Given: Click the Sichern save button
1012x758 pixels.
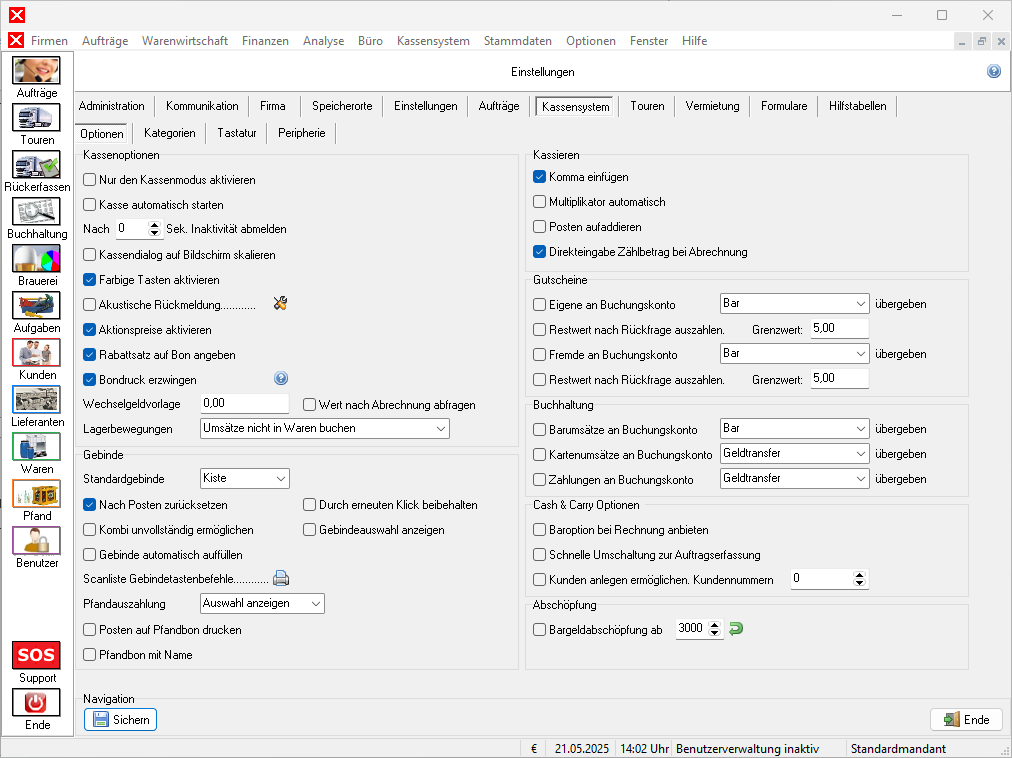Looking at the screenshot, I should [120, 720].
